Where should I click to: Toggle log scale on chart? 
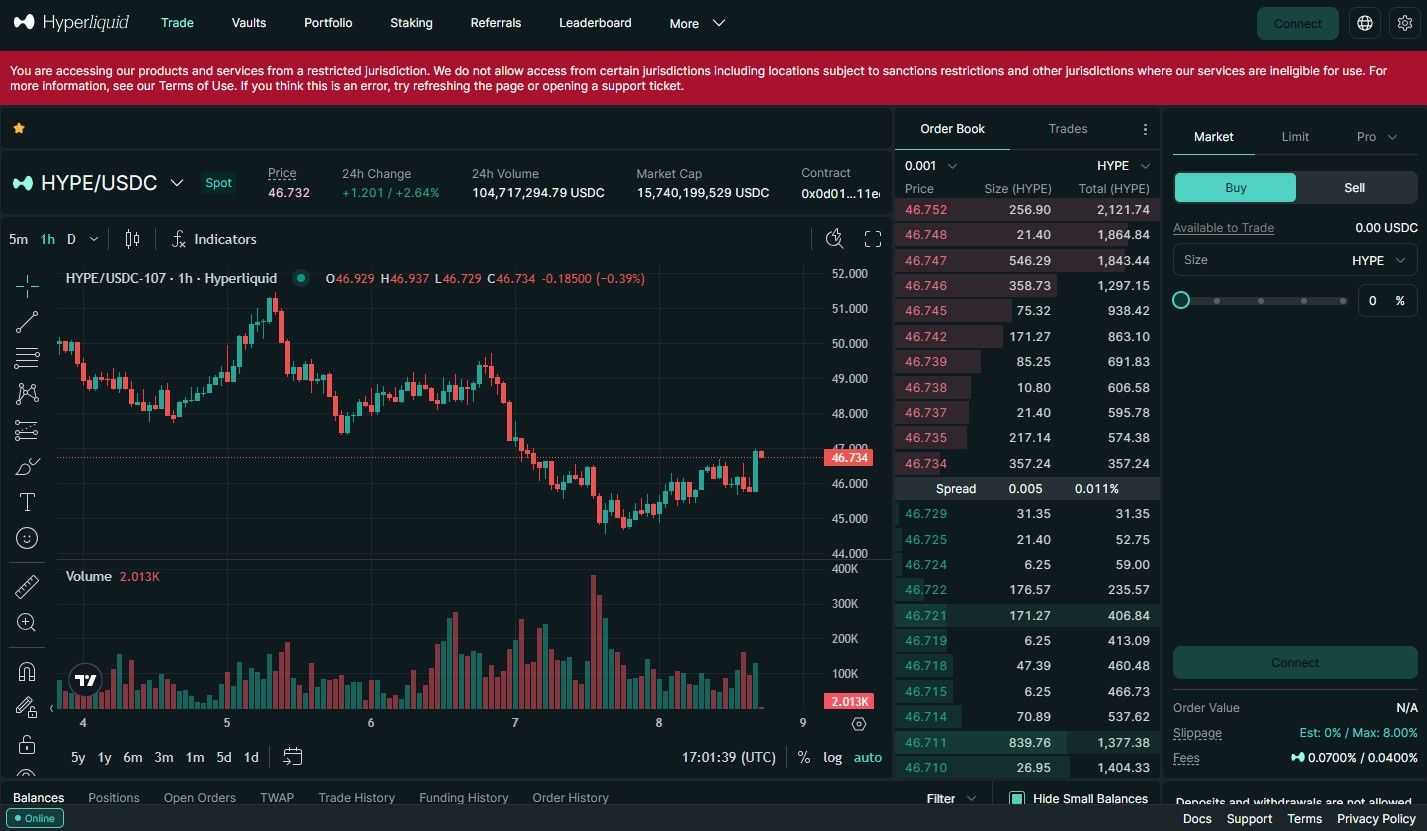(832, 757)
